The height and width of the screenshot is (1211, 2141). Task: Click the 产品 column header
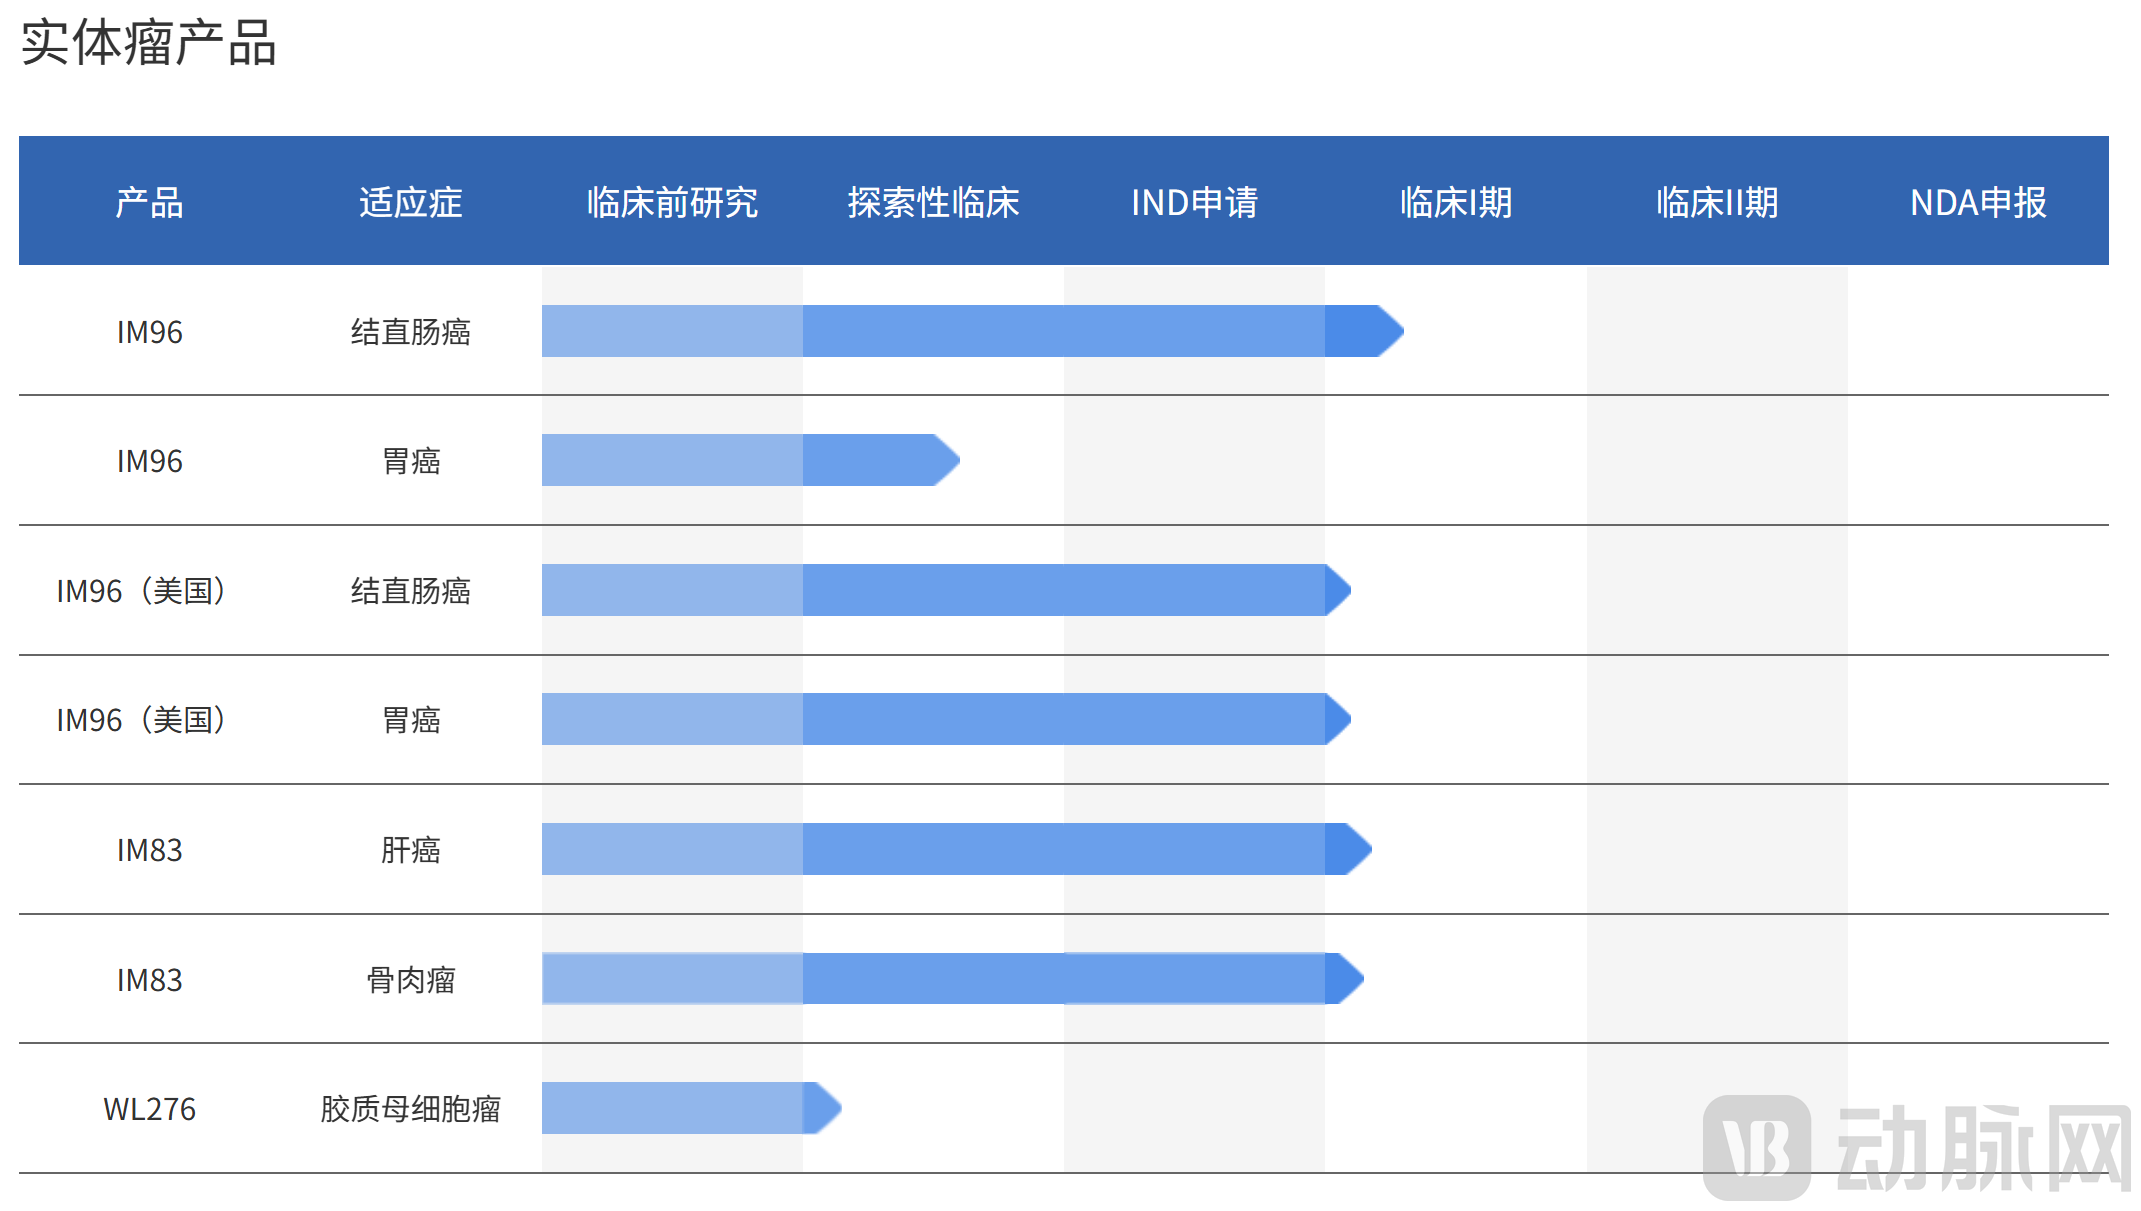pos(149,202)
